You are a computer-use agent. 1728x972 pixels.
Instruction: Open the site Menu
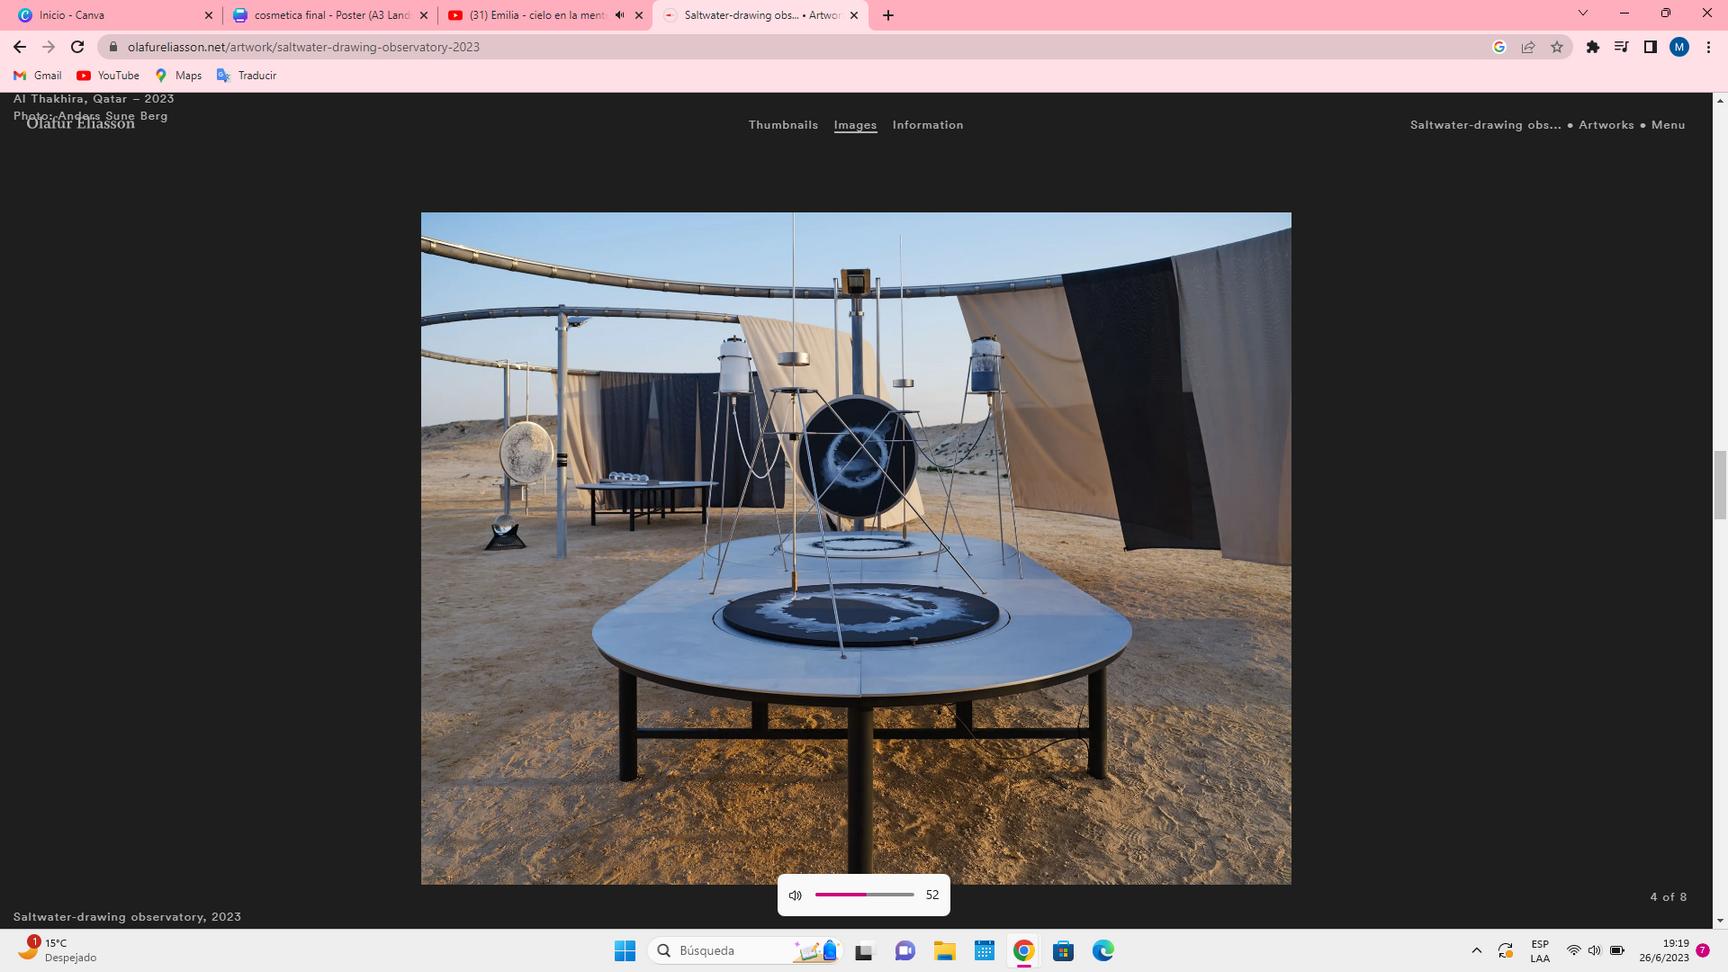pyautogui.click(x=1668, y=125)
